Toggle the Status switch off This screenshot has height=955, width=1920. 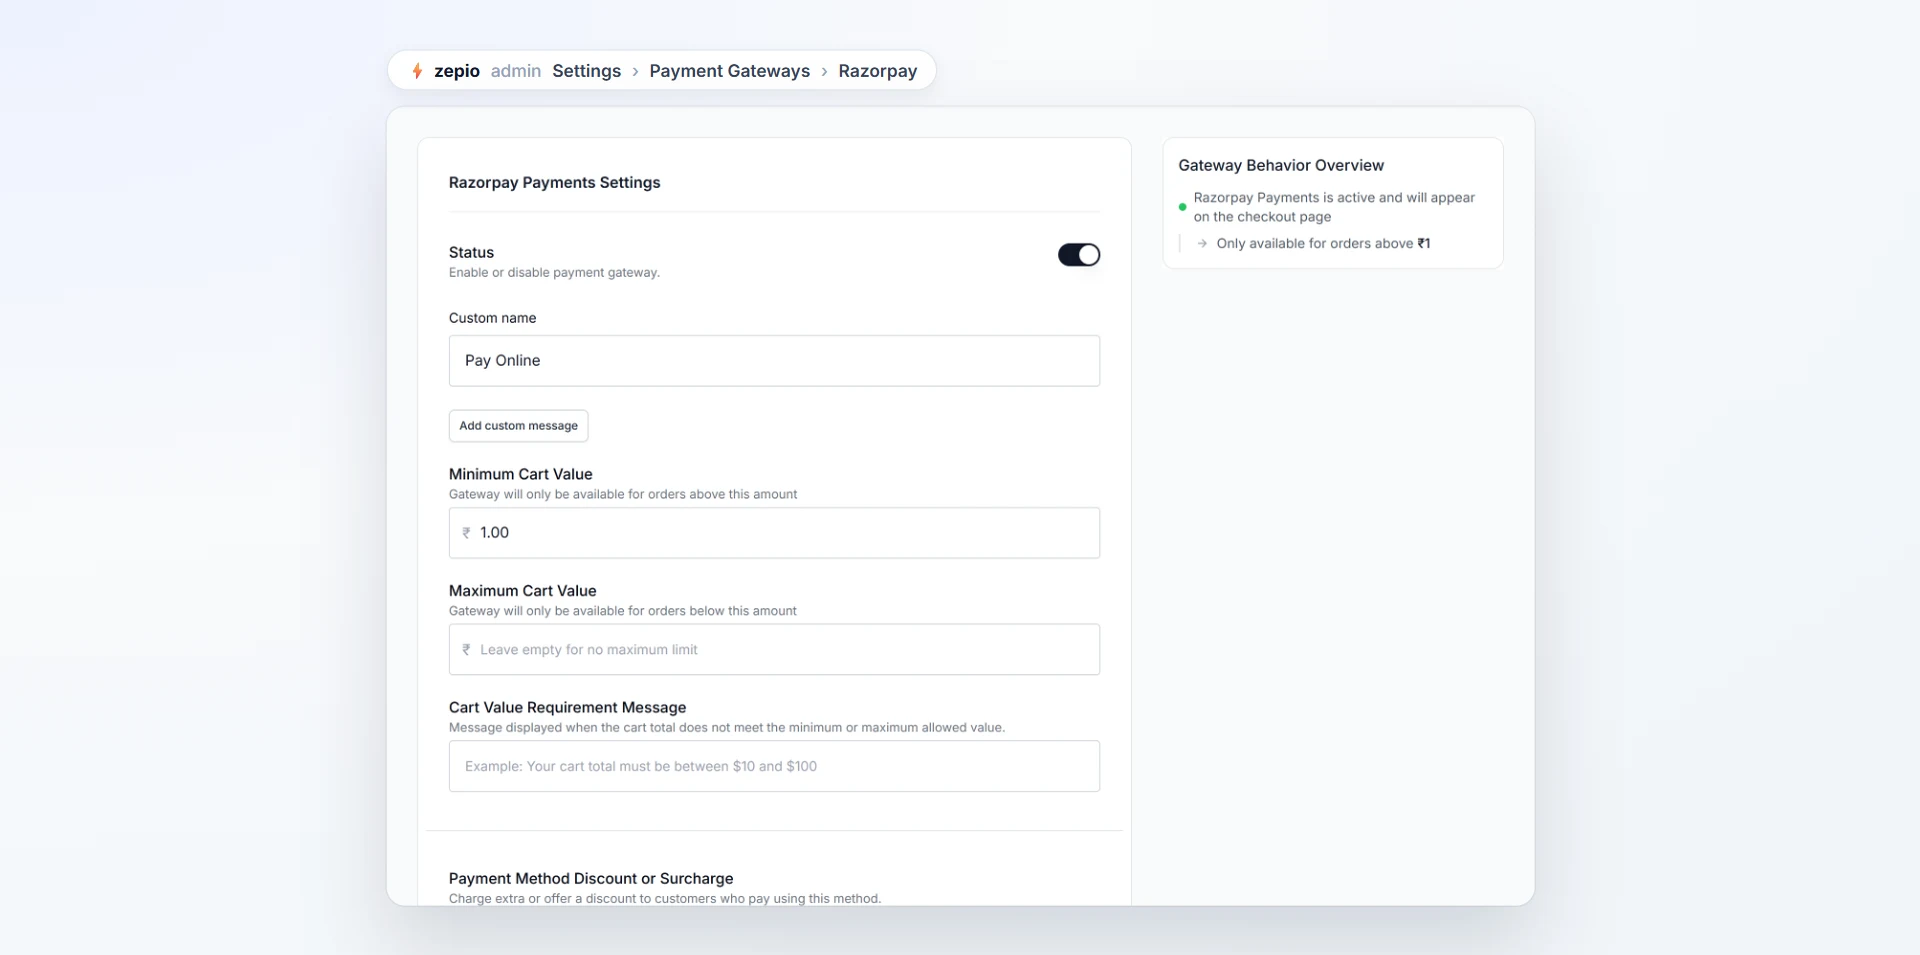point(1079,255)
